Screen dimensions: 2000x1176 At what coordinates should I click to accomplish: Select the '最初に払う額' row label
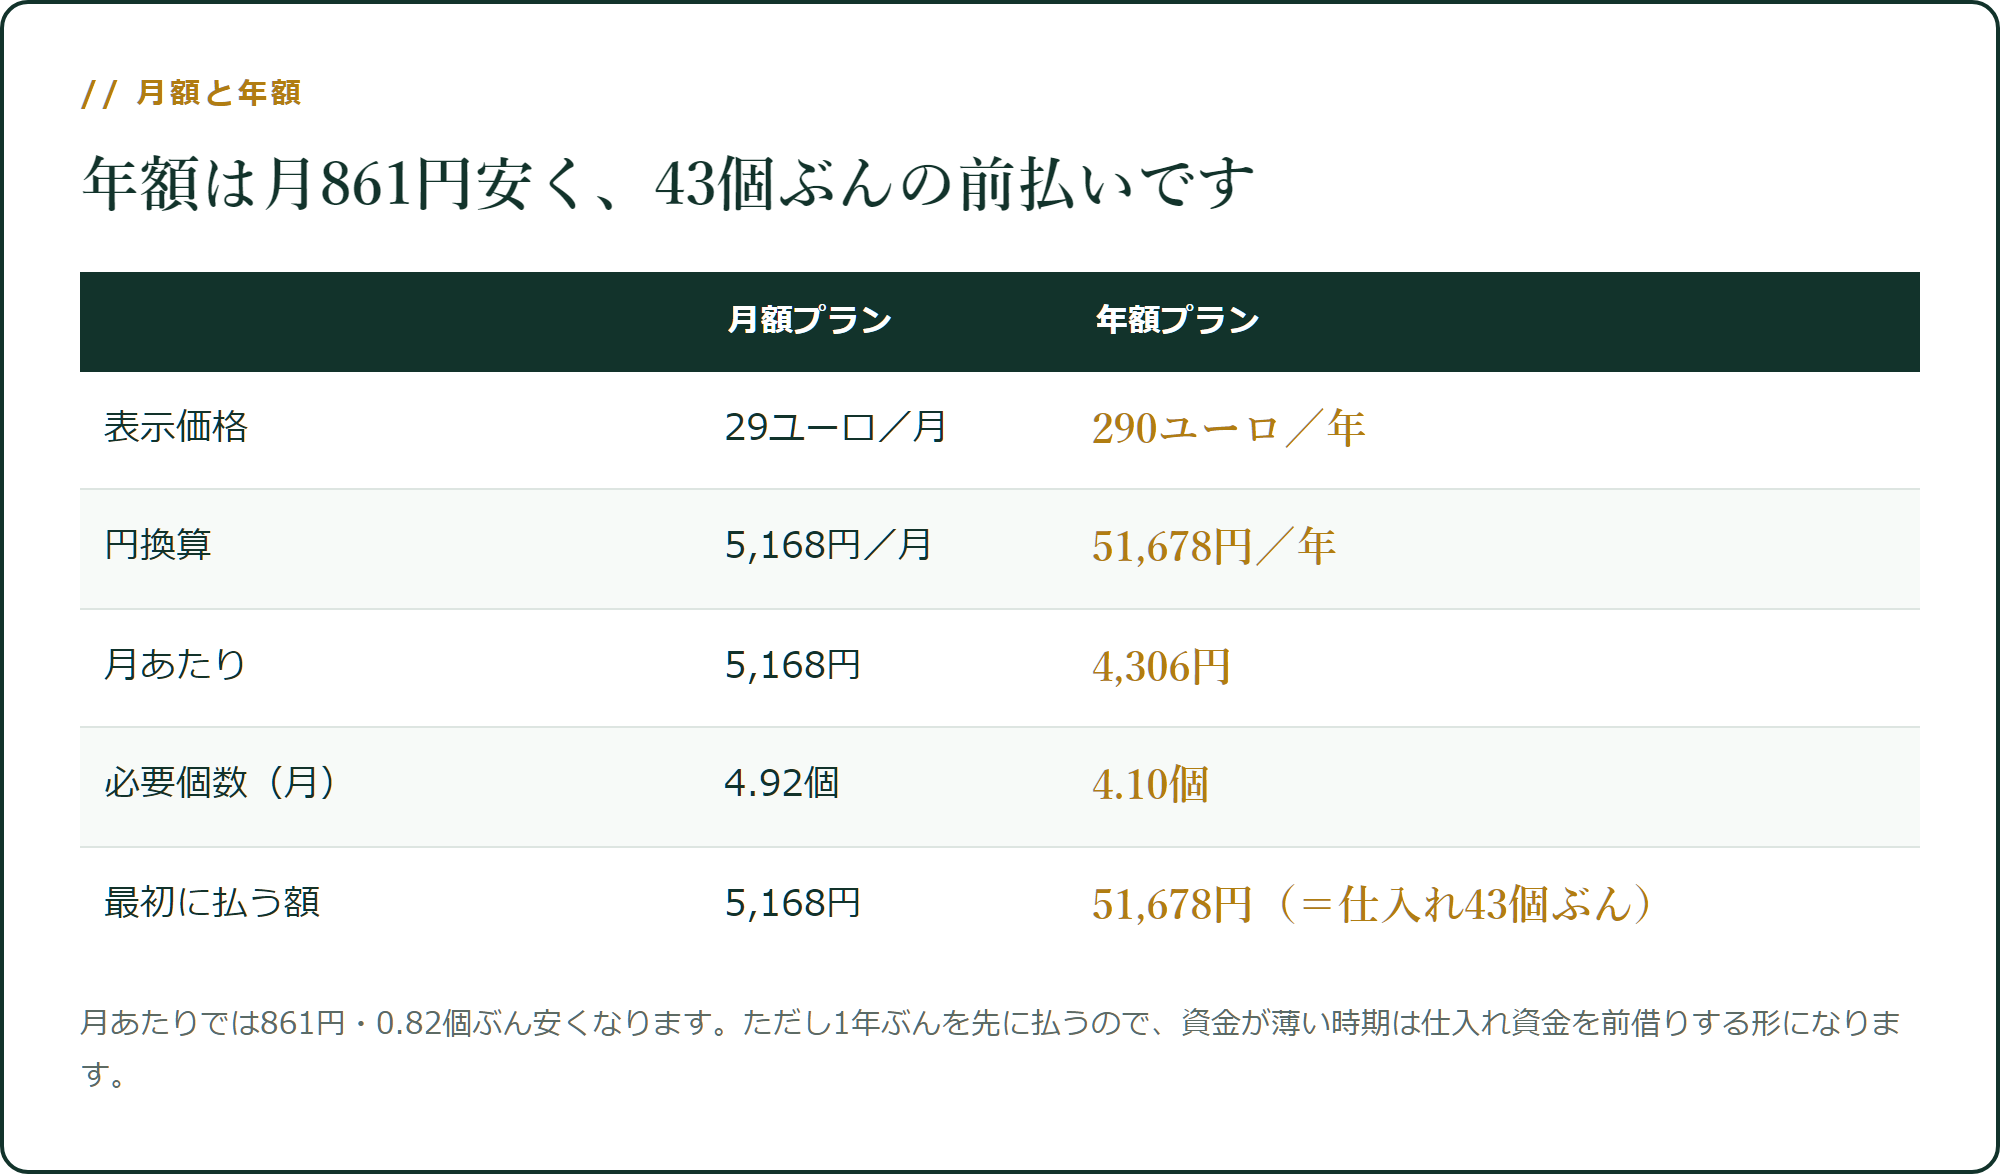point(212,903)
